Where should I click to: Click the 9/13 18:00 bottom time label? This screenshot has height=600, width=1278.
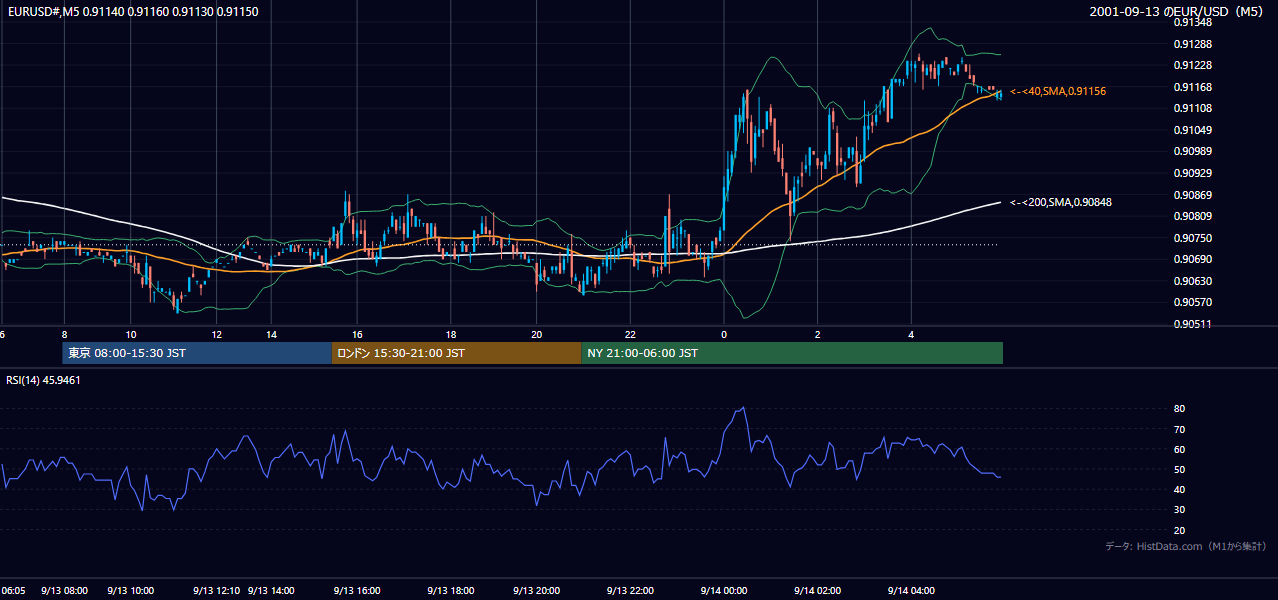(450, 591)
